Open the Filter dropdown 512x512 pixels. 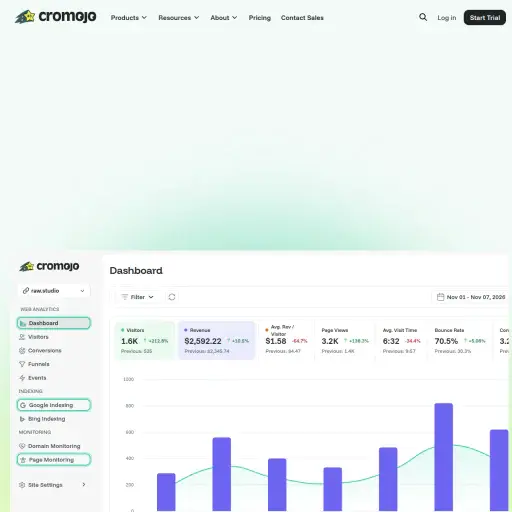point(137,297)
